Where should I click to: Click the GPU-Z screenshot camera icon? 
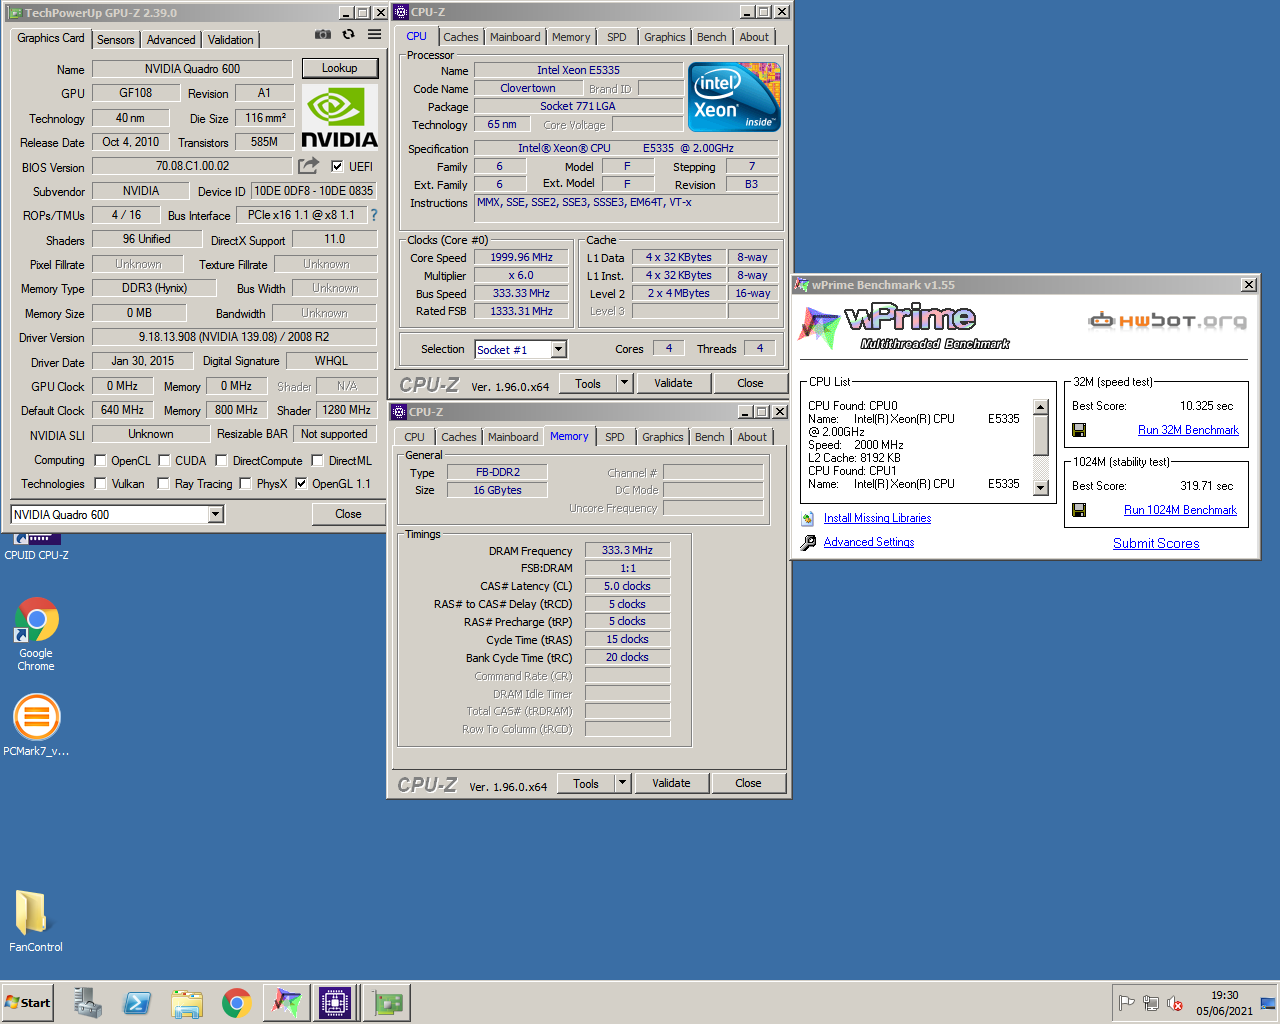pos(323,34)
